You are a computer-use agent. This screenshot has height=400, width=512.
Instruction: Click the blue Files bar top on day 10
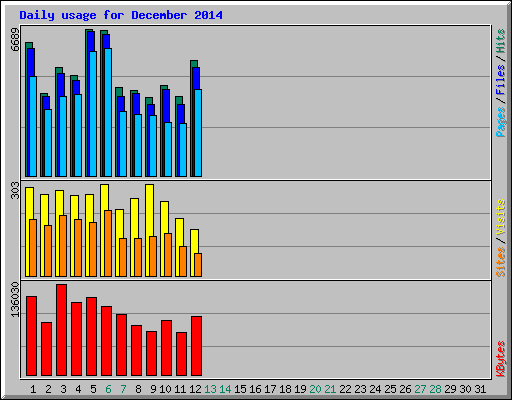click(x=166, y=105)
